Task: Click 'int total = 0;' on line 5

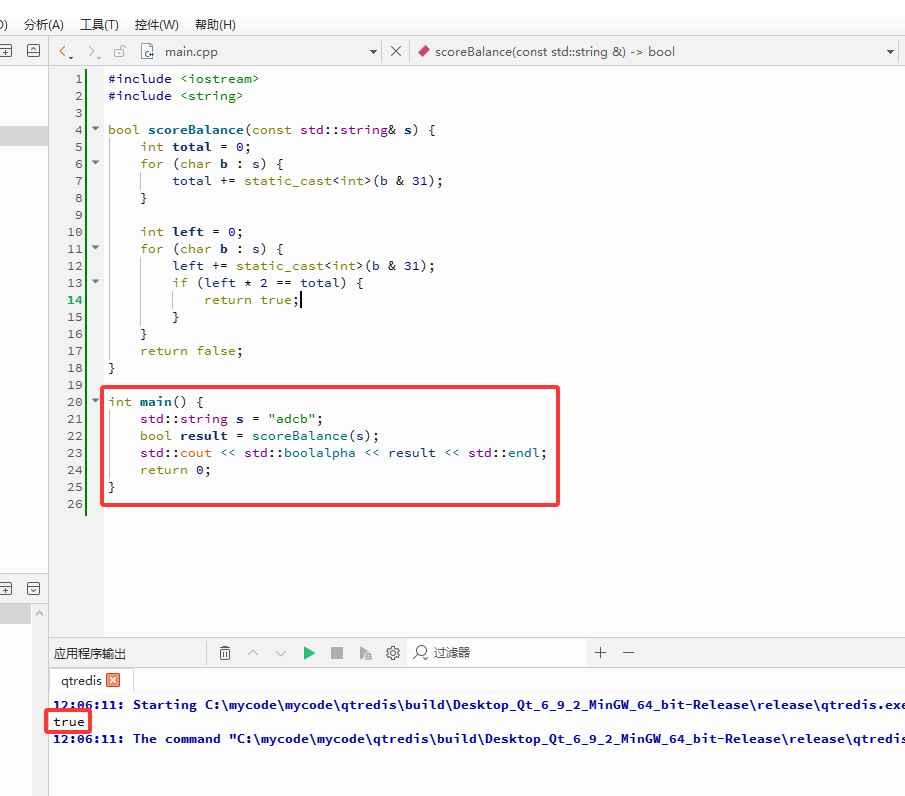Action: click(196, 147)
